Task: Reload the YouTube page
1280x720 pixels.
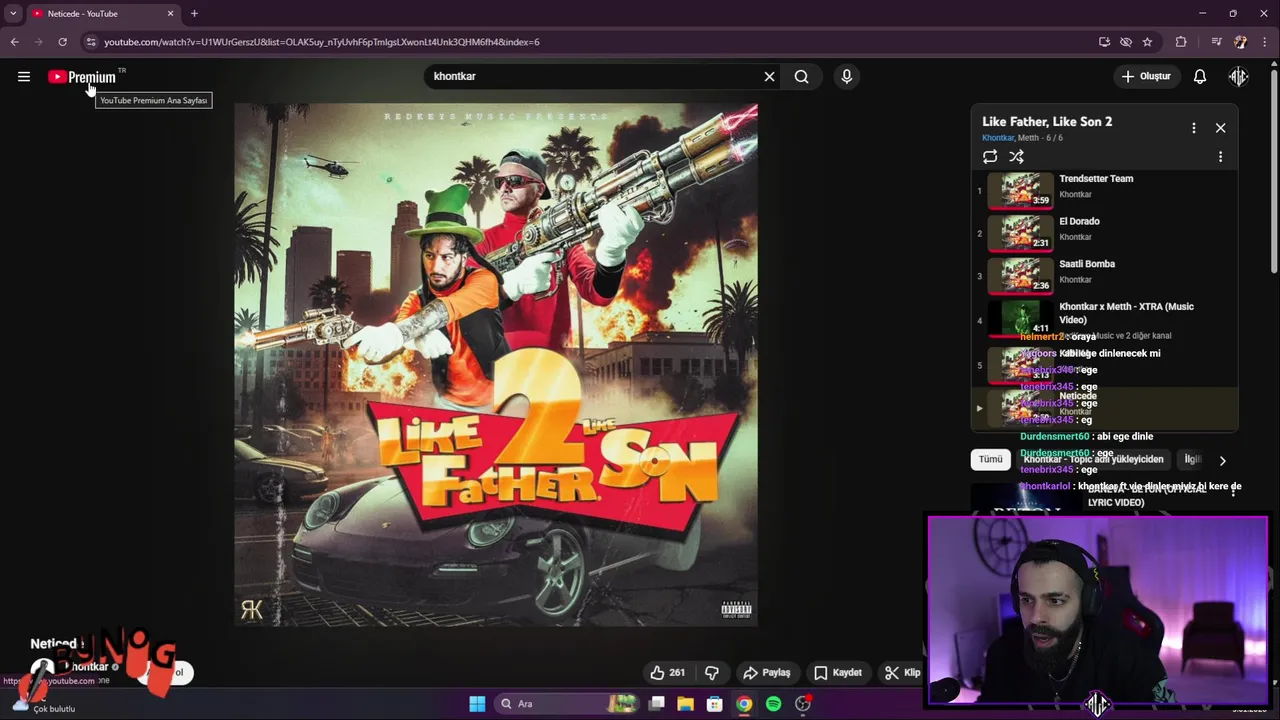Action: (x=62, y=42)
